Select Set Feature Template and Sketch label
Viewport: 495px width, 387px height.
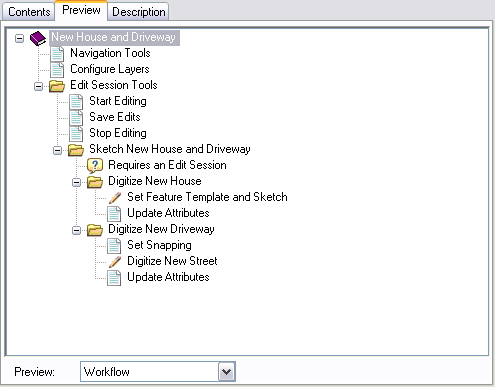(207, 197)
